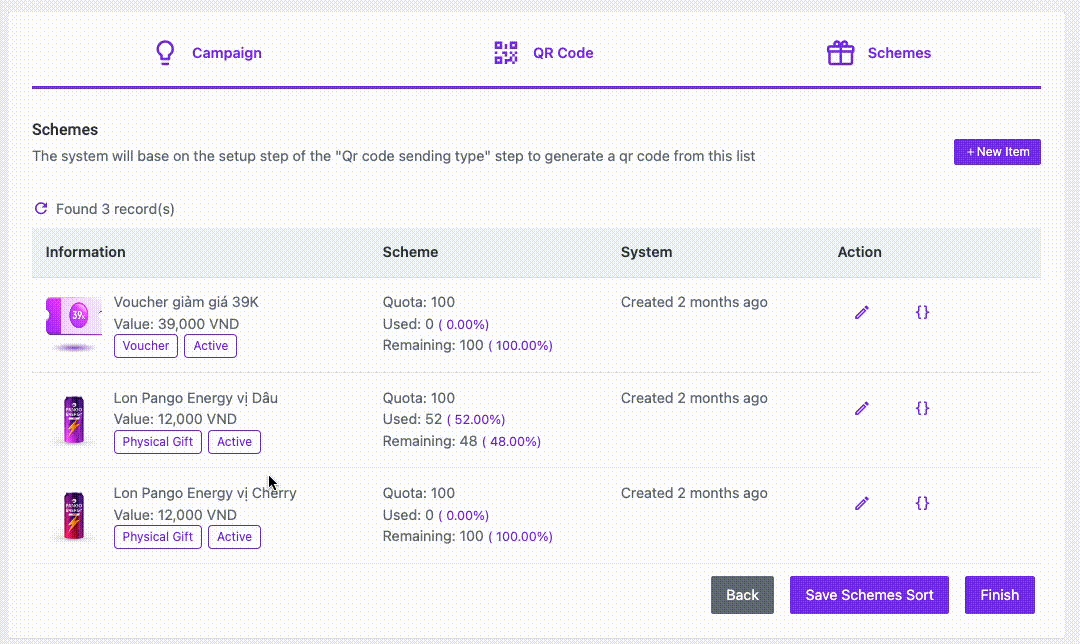Switch to the Campaign tab
This screenshot has width=1080, height=644.
(227, 53)
